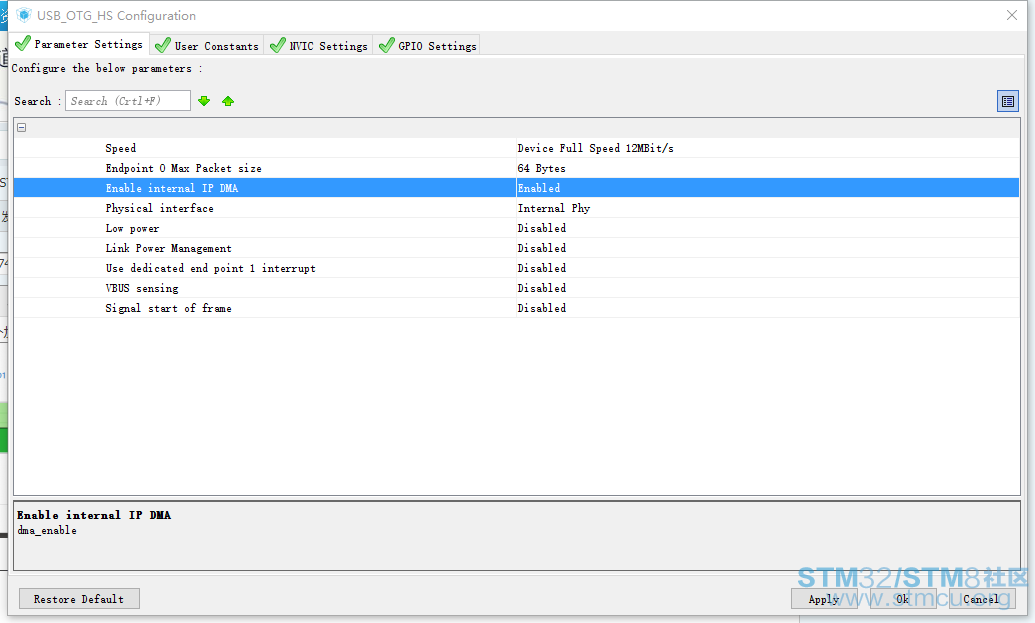1035x623 pixels.
Task: Open the Disabled value for VBUS sensing
Action: (767, 288)
